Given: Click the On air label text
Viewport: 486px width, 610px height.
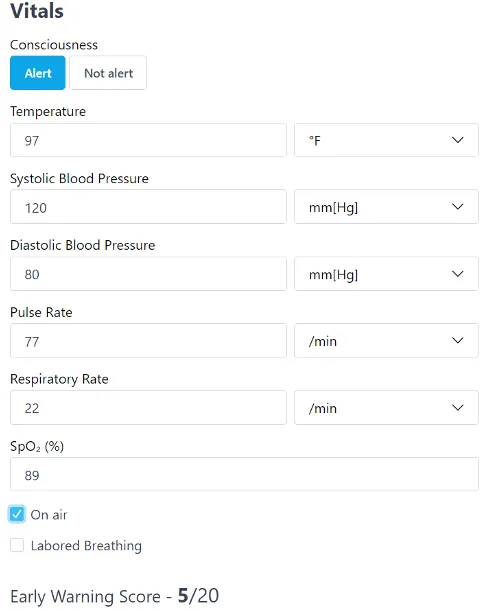Looking at the screenshot, I should click(49, 515).
